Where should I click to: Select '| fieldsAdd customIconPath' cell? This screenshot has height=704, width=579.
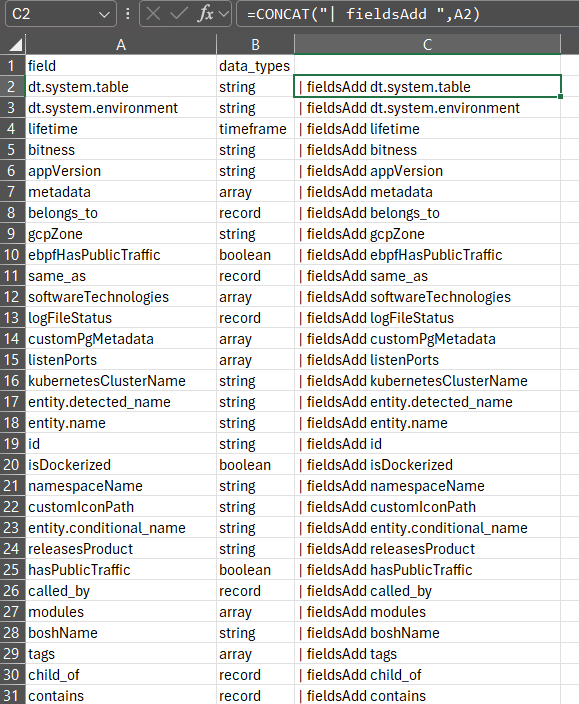tap(427, 507)
